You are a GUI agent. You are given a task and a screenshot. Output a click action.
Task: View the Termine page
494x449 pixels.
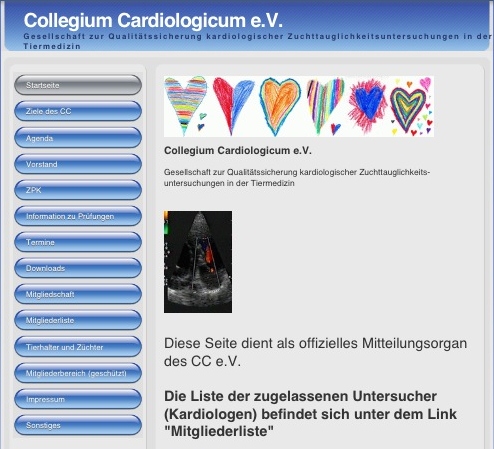point(78,242)
